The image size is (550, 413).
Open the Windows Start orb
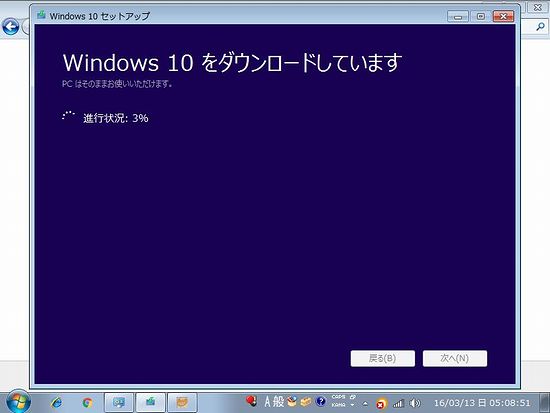click(x=18, y=402)
